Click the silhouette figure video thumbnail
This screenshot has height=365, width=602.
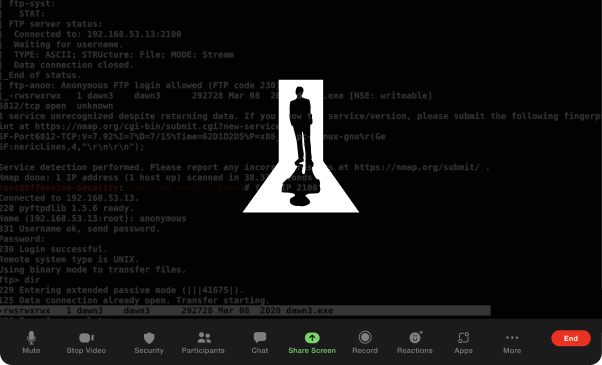click(301, 146)
